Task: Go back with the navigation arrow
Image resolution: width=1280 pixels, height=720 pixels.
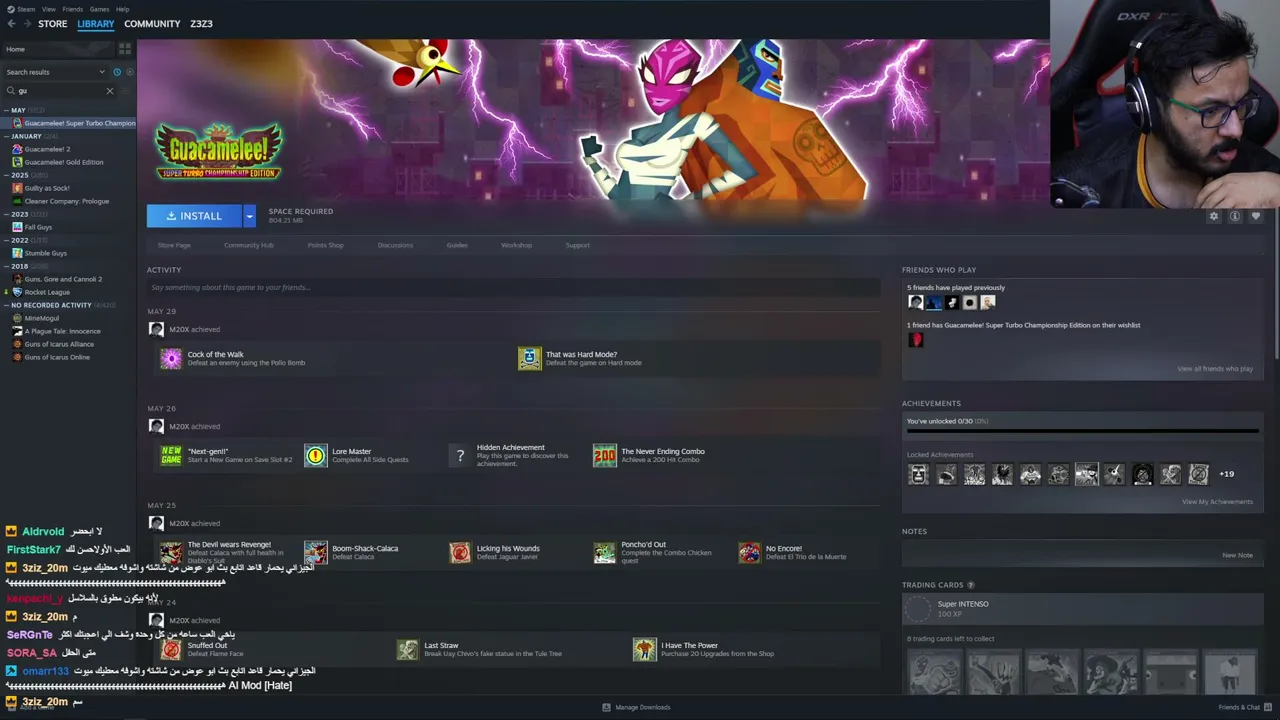Action: click(11, 24)
